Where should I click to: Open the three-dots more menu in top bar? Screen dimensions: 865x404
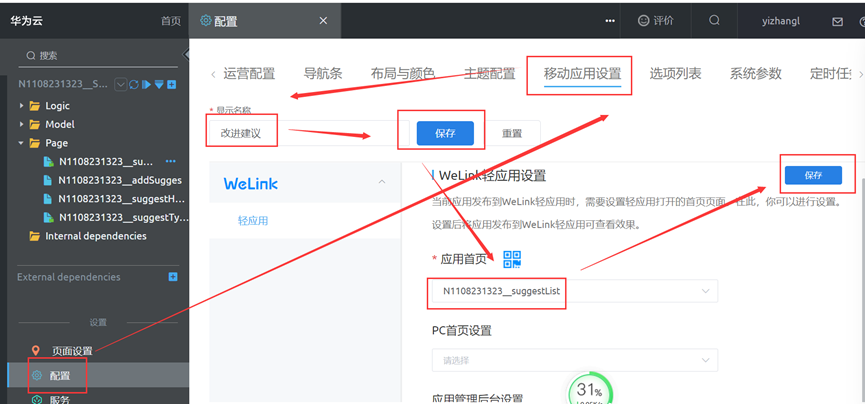(610, 21)
